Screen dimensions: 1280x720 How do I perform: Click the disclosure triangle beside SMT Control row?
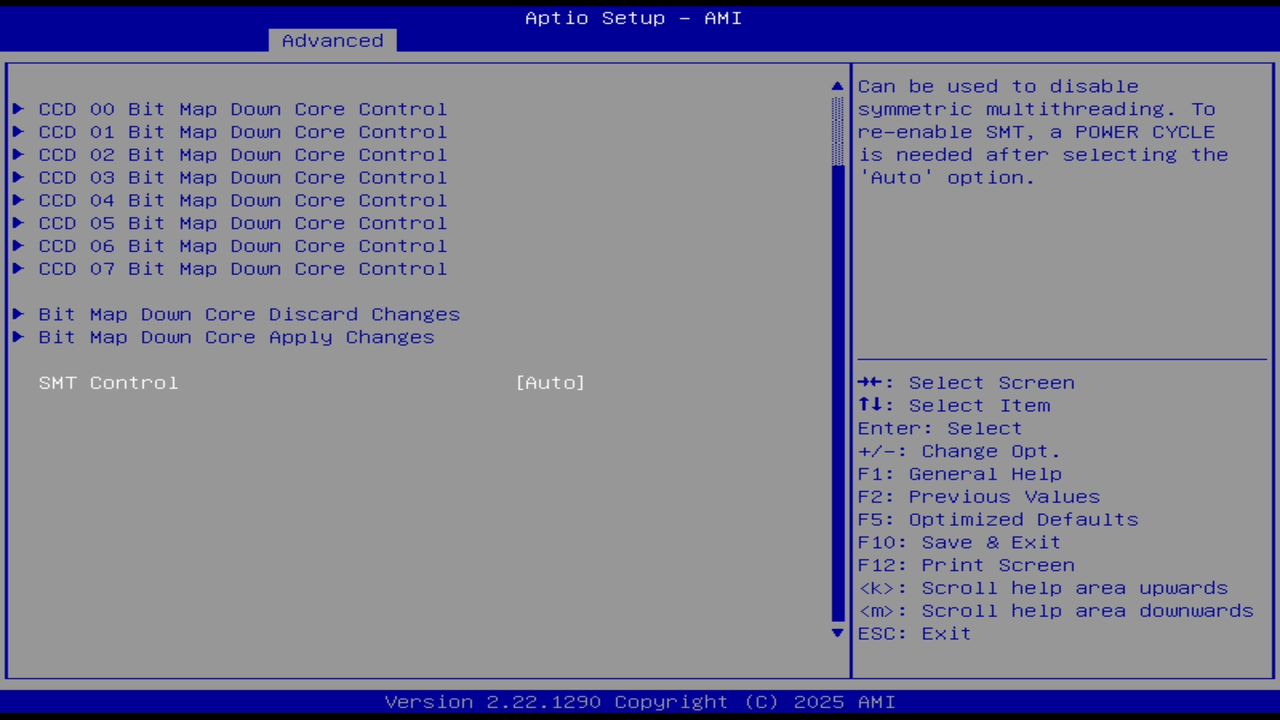tap(17, 382)
